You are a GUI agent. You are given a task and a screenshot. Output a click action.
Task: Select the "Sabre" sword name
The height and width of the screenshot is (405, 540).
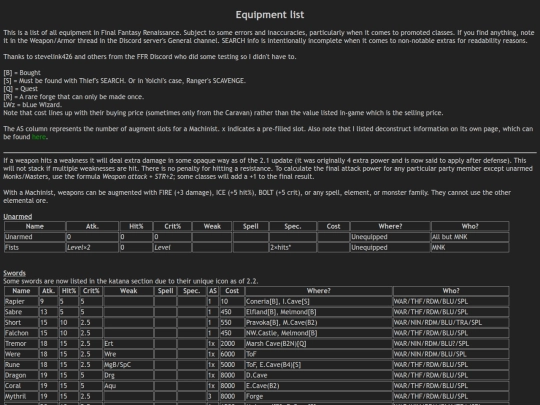[21, 312]
